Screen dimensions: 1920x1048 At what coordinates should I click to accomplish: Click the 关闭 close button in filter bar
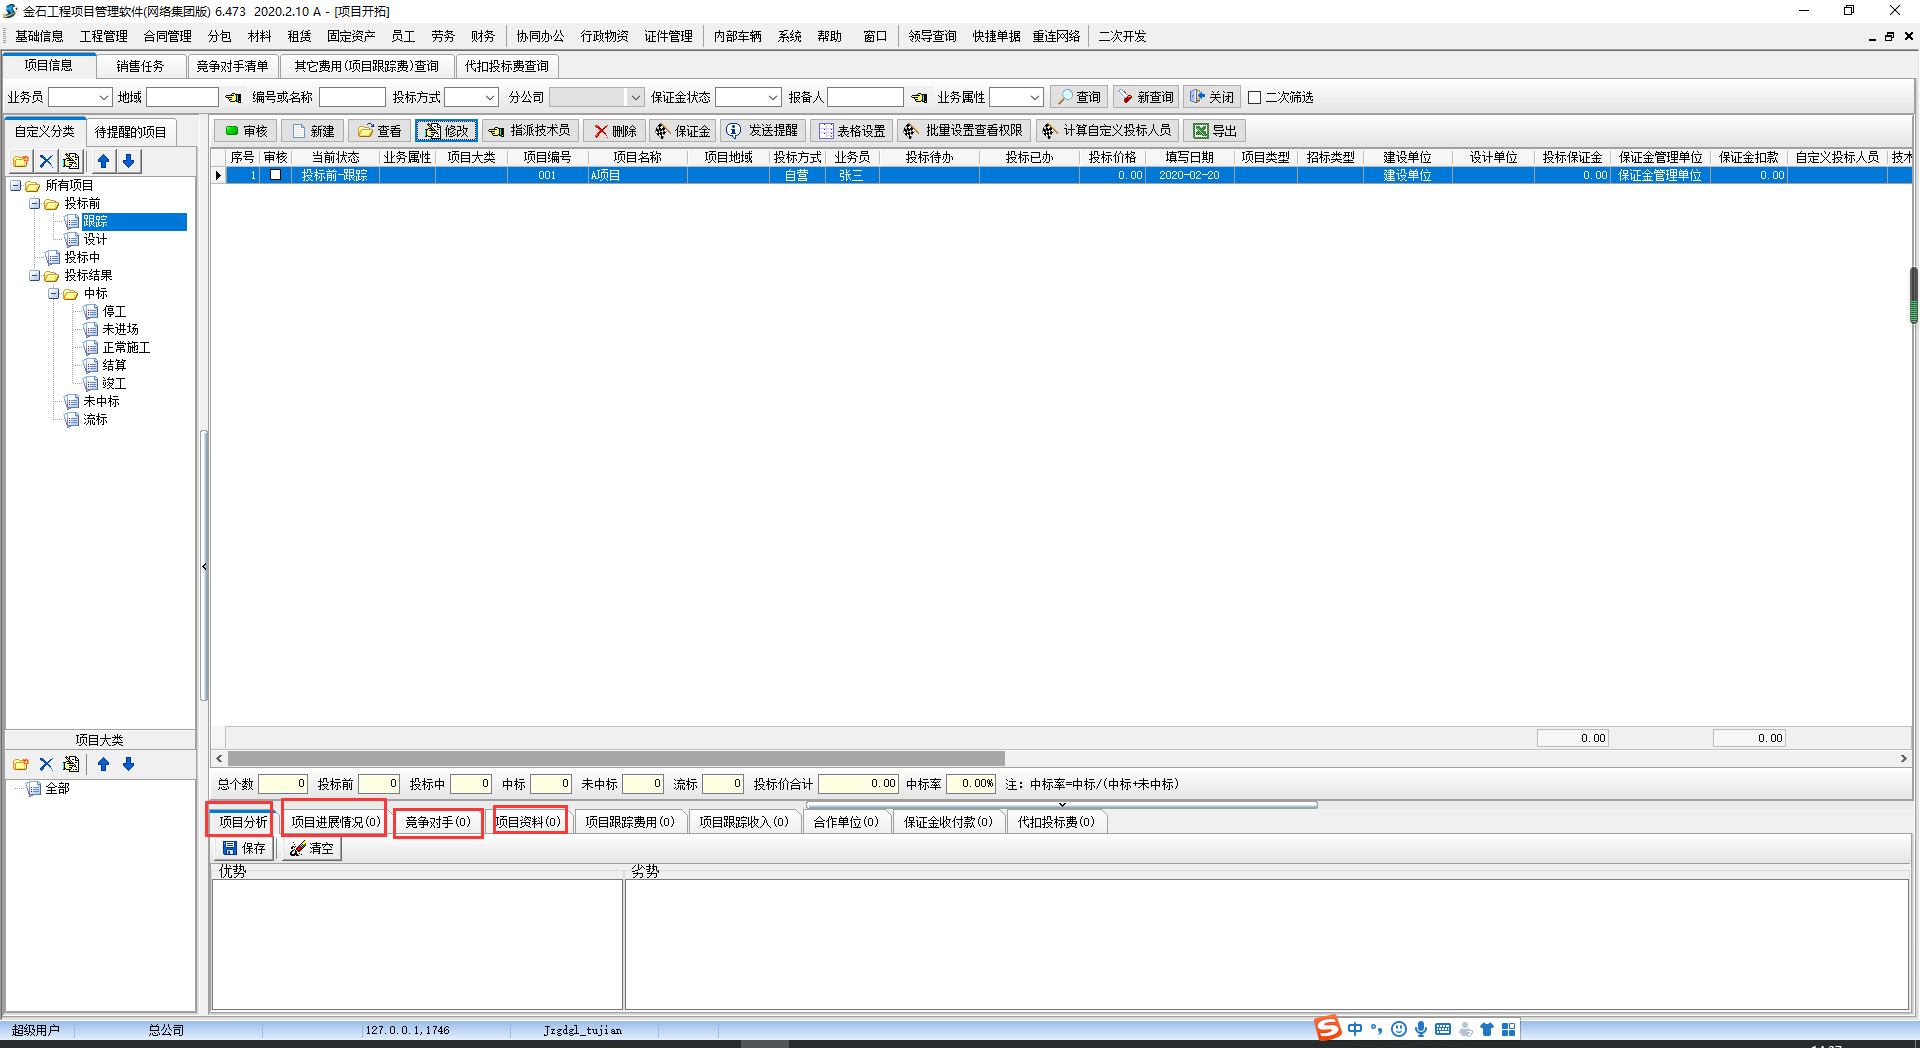(1211, 97)
